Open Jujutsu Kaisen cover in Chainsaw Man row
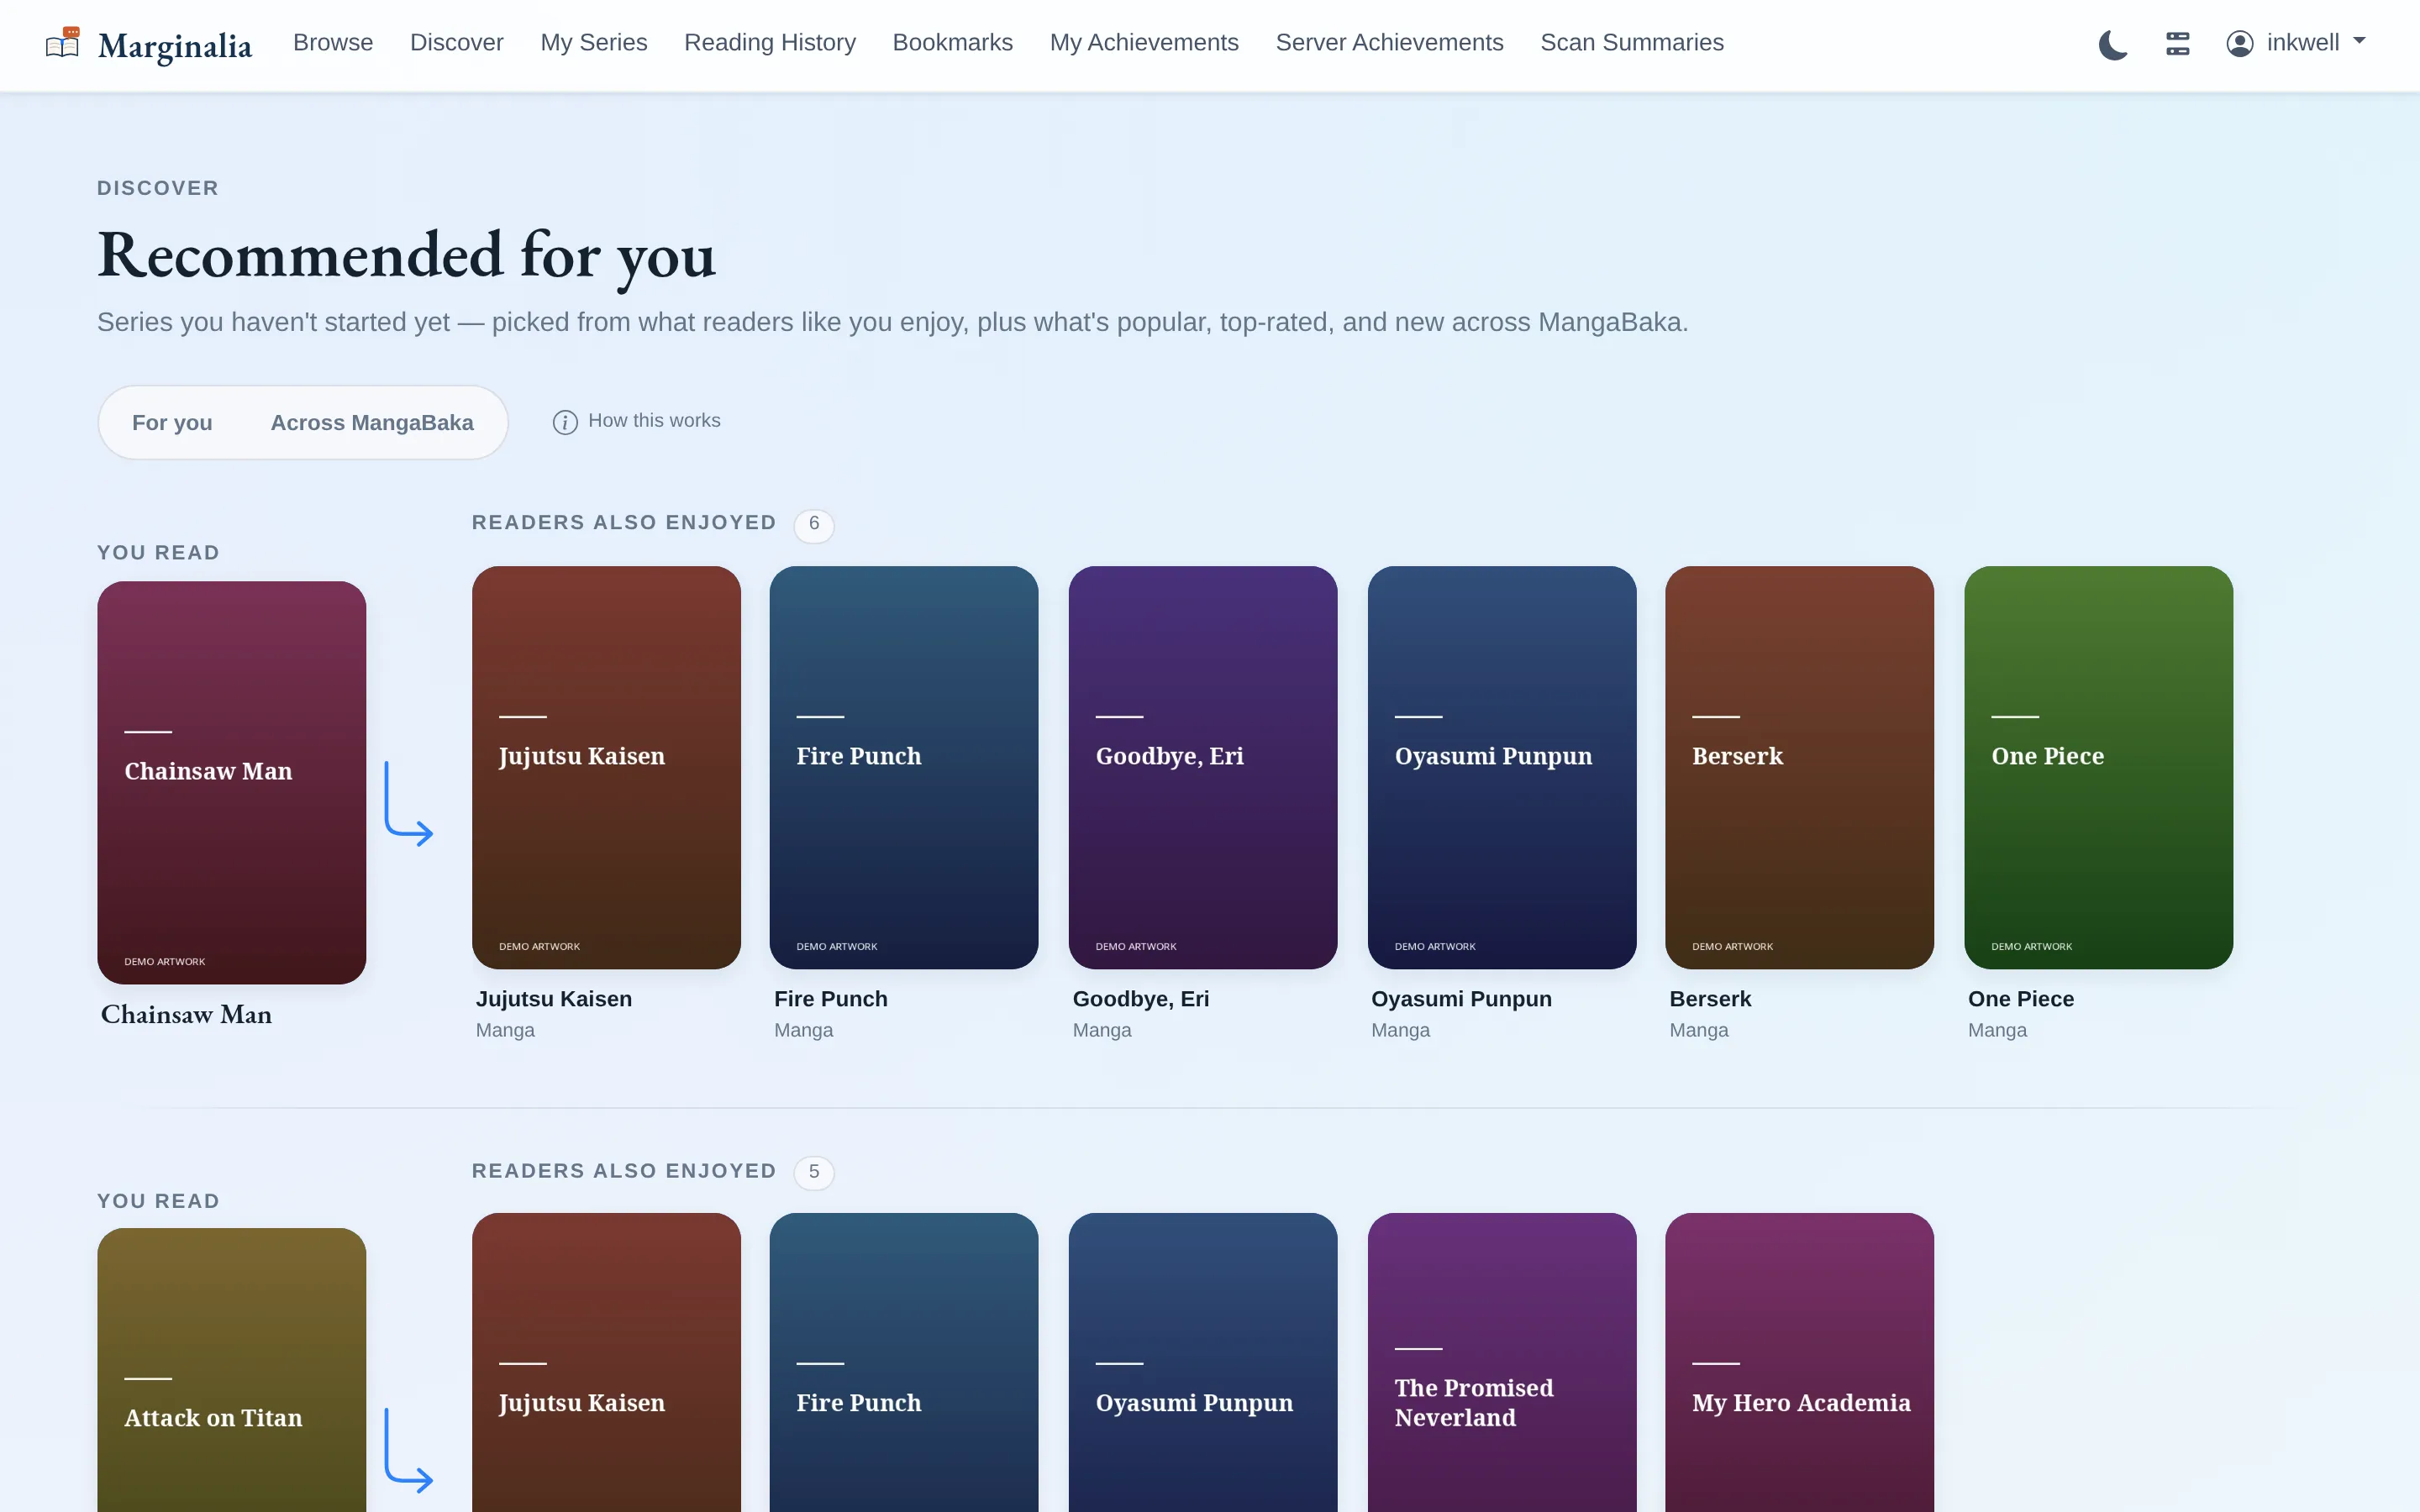Screen dimensions: 2420x1512 click(606, 767)
